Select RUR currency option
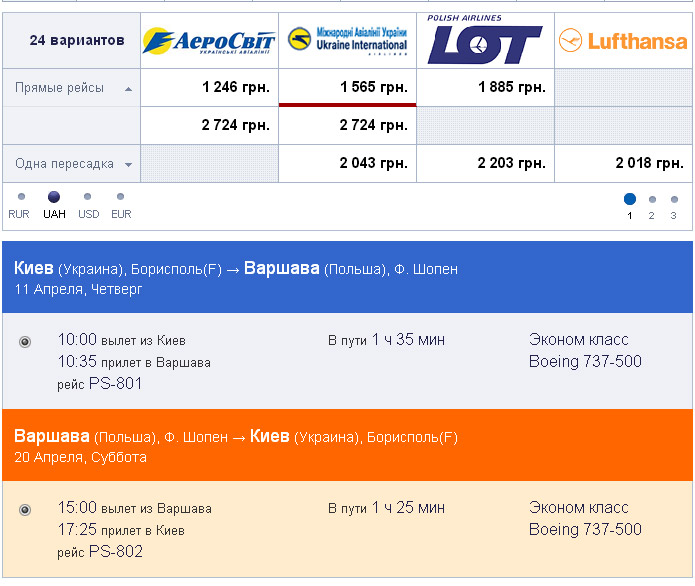 (19, 198)
